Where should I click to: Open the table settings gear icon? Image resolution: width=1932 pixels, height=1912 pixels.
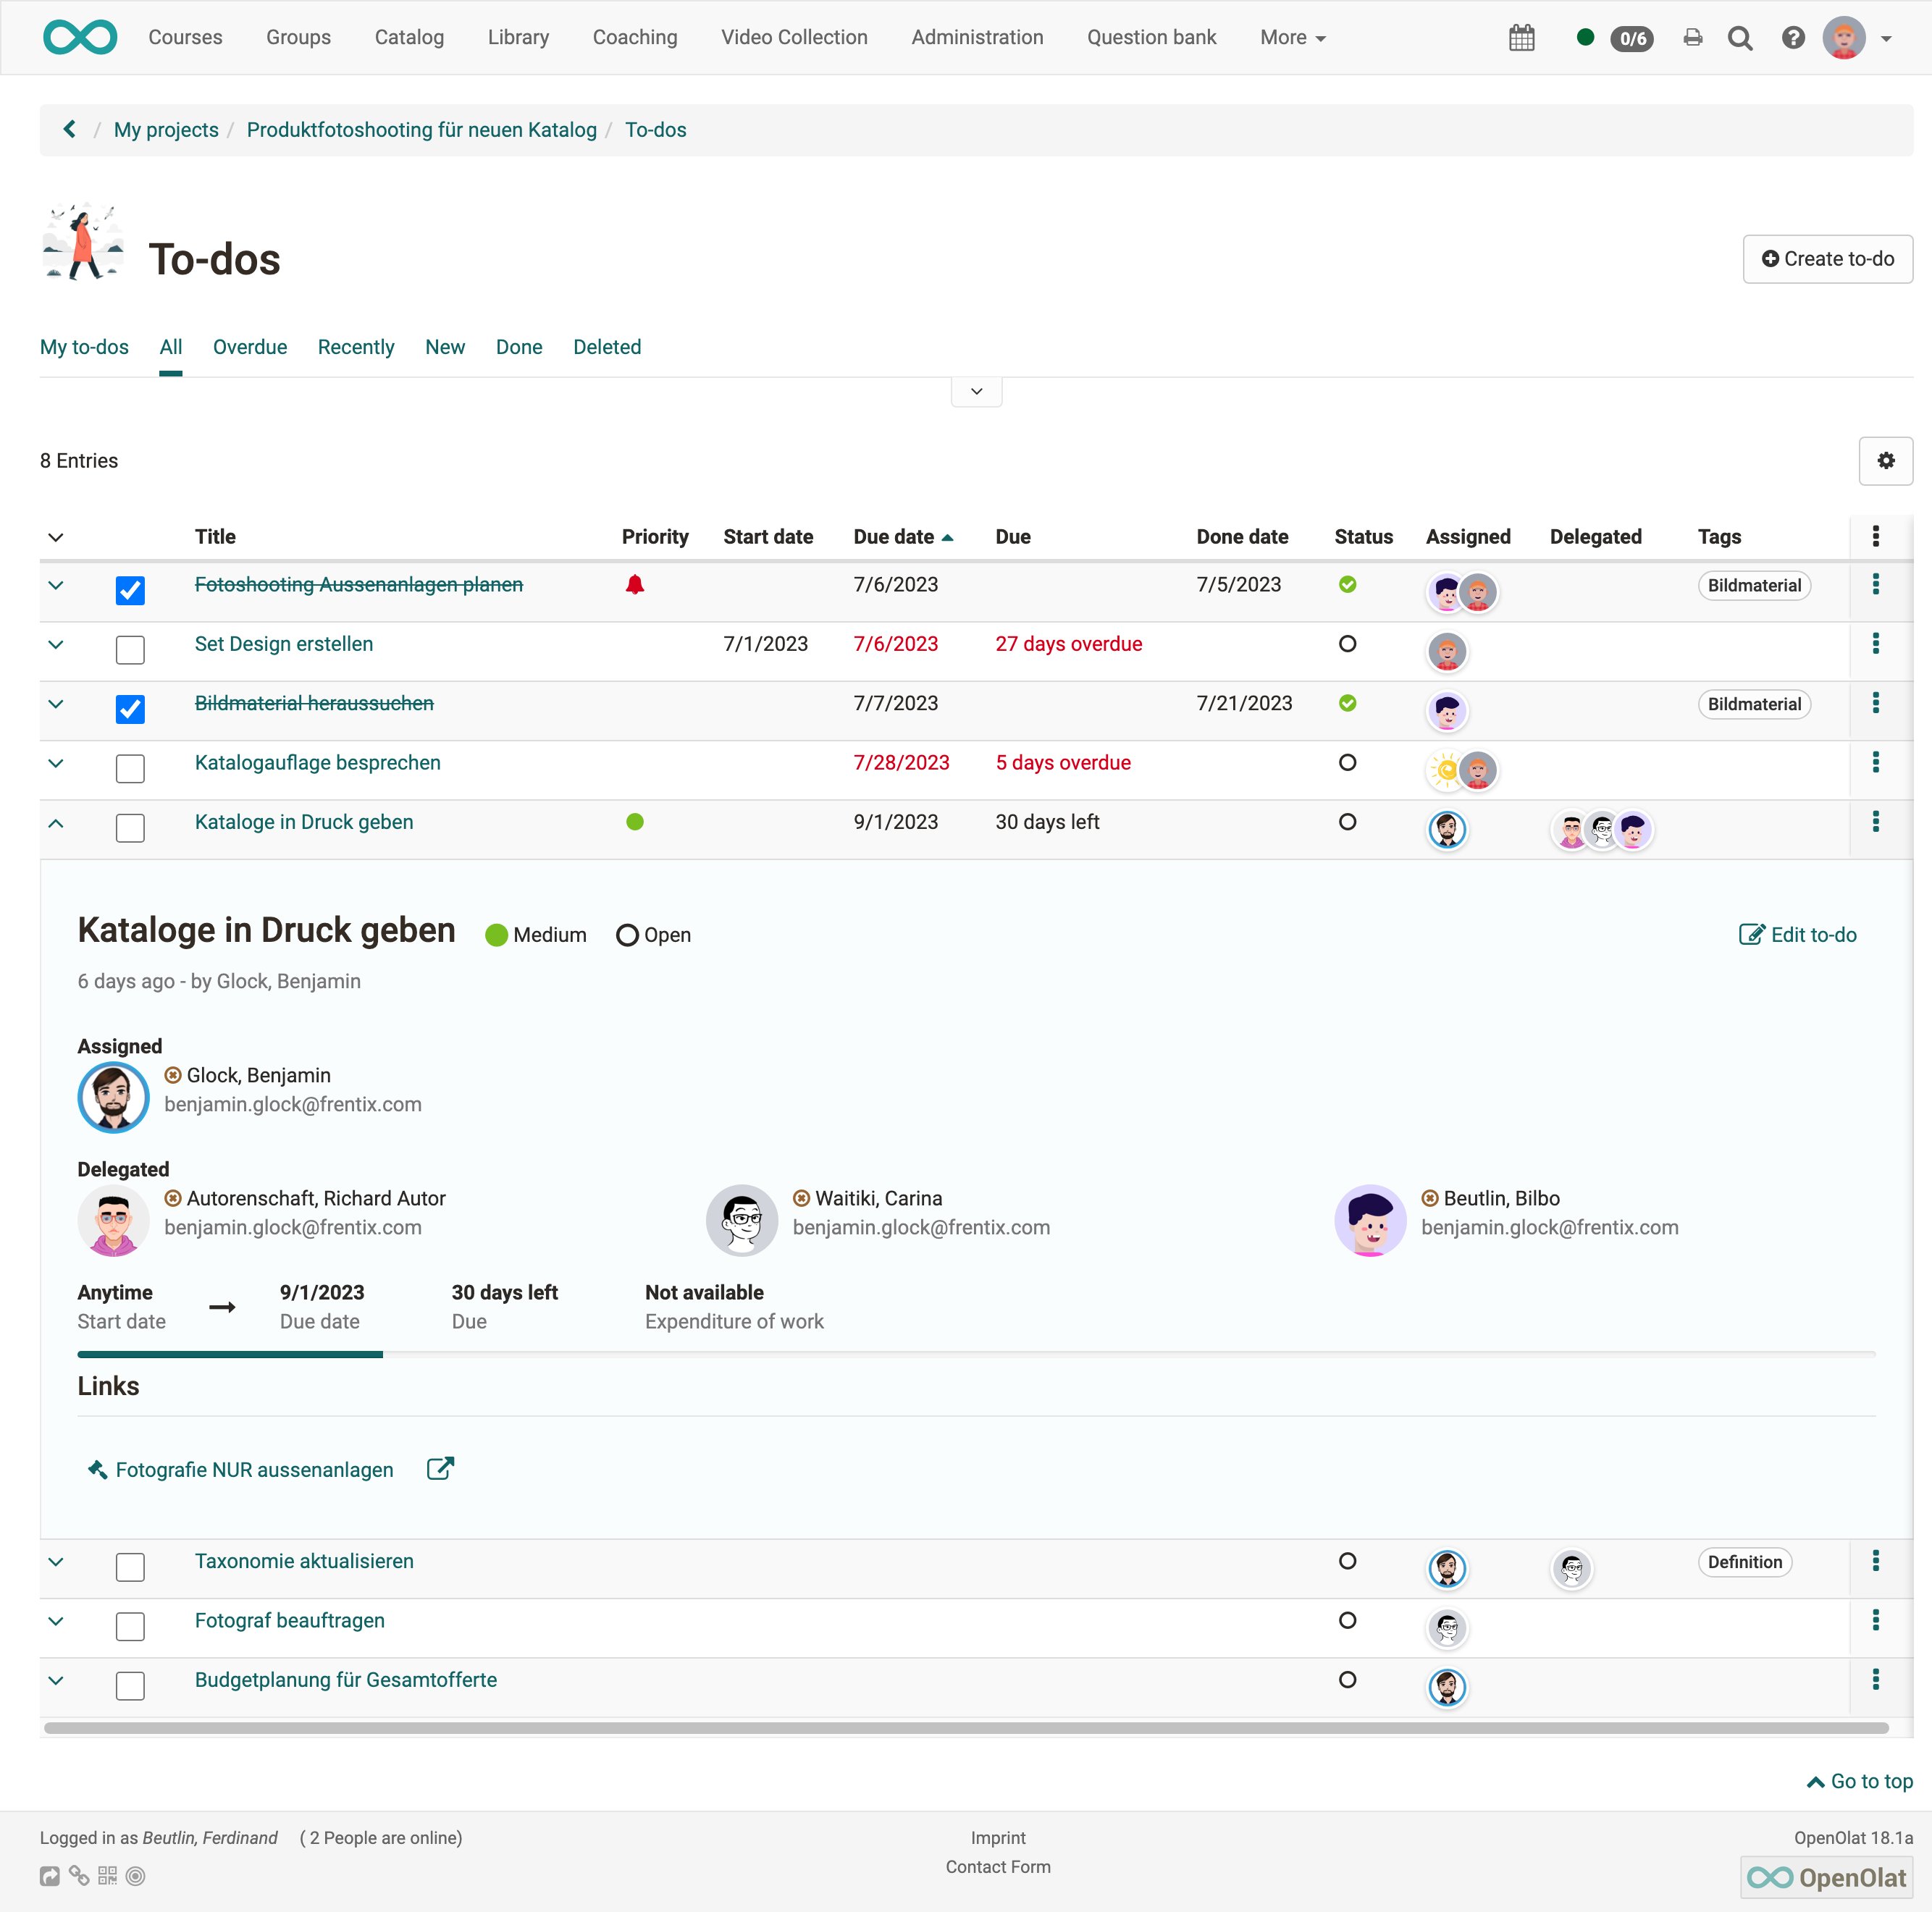pos(1886,461)
